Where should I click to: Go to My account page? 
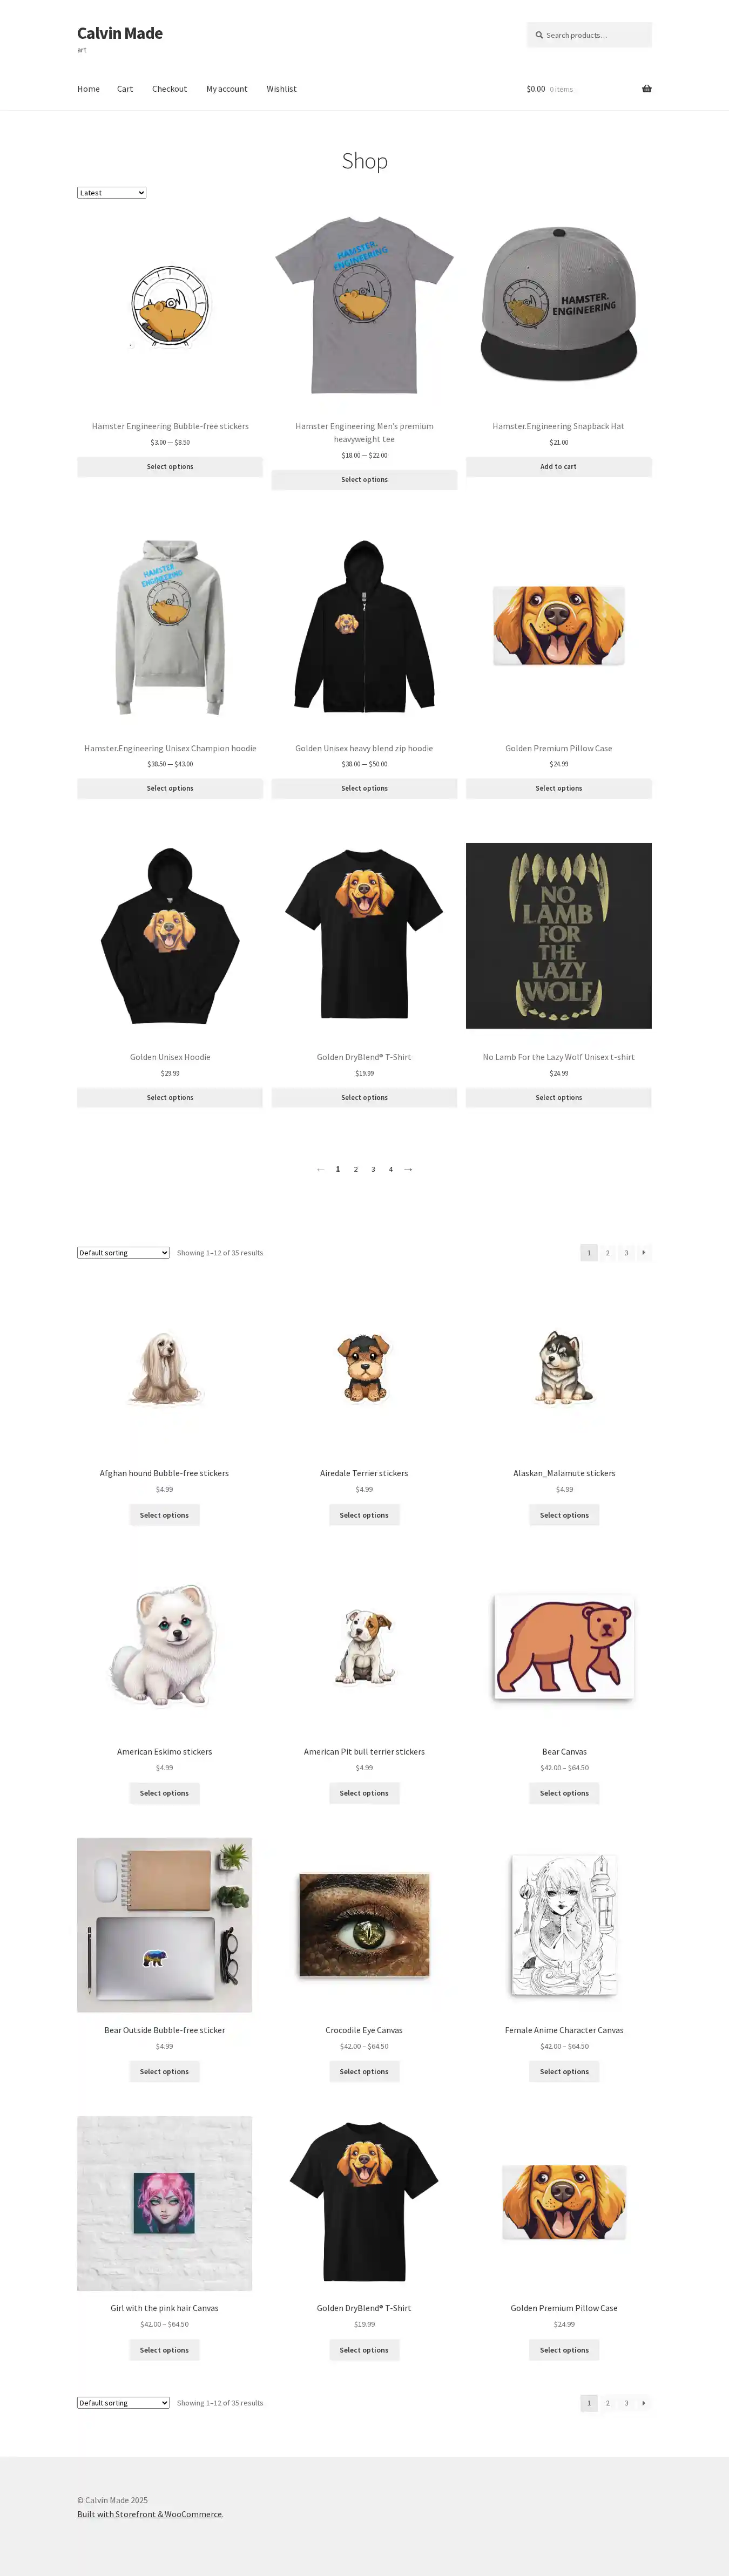(x=227, y=89)
